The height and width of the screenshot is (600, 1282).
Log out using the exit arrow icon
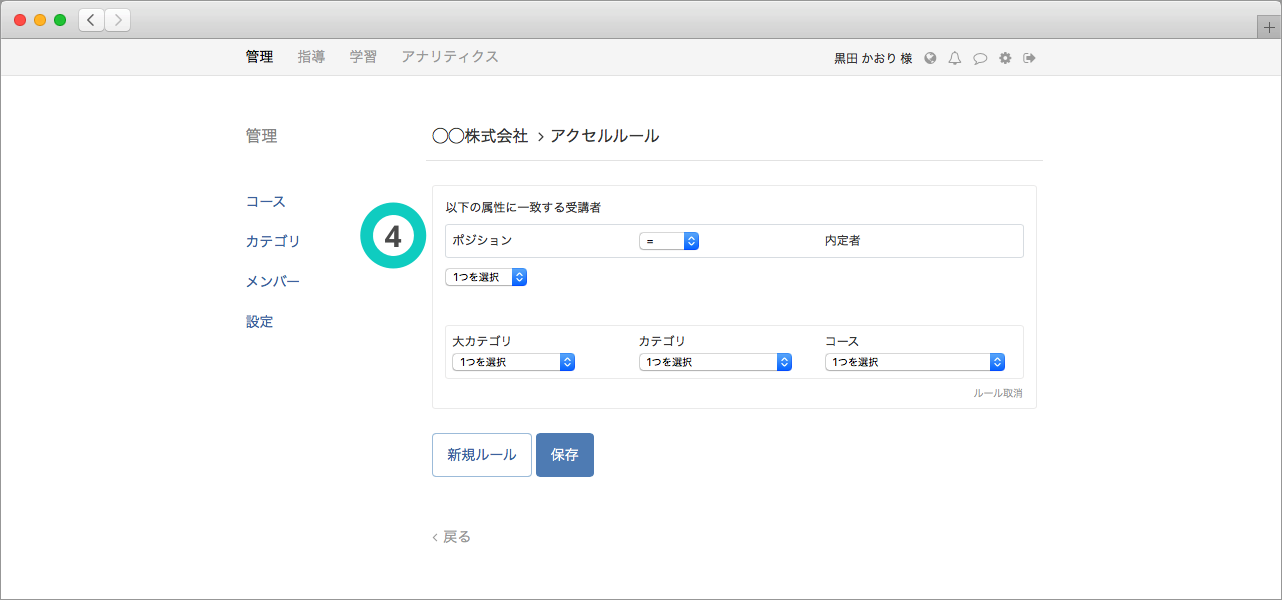pos(1029,58)
